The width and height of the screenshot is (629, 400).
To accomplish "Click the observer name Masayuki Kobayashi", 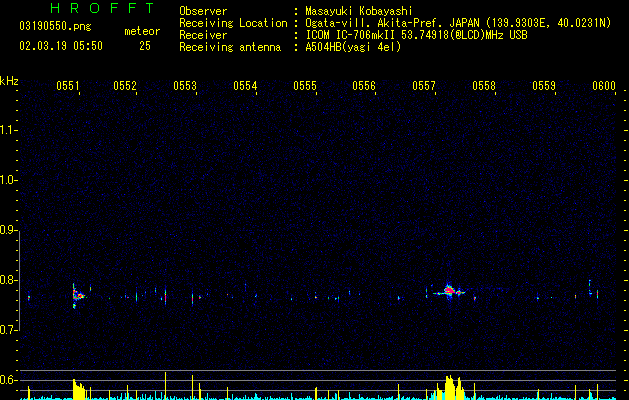I will click(359, 11).
